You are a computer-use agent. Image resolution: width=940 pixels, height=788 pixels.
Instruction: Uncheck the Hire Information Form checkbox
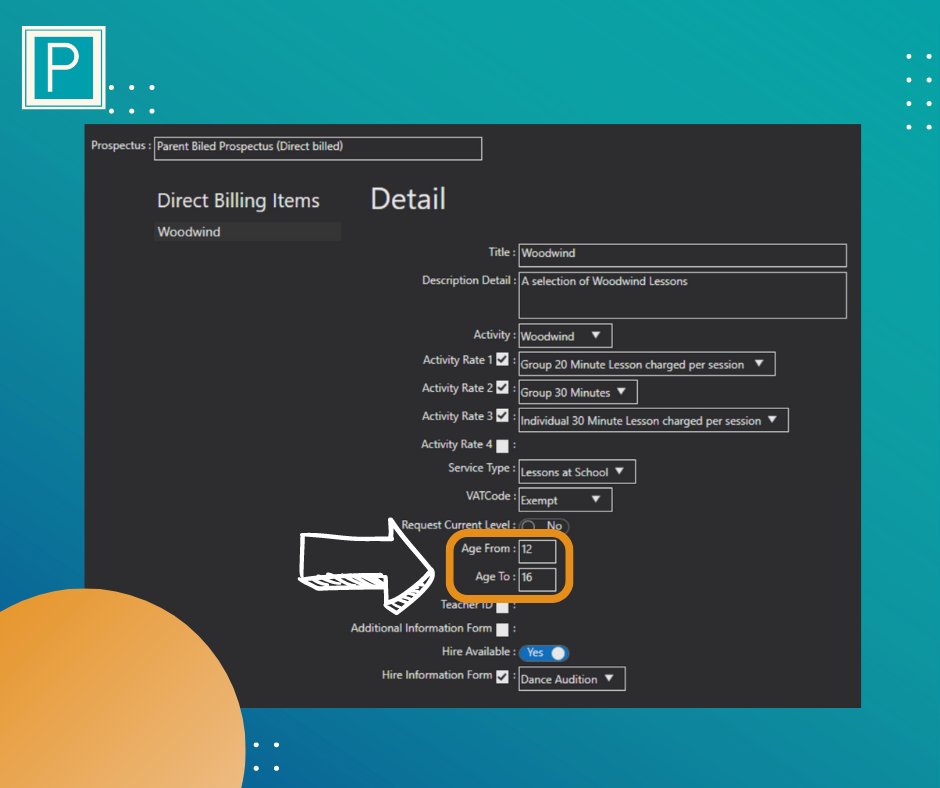pos(502,676)
